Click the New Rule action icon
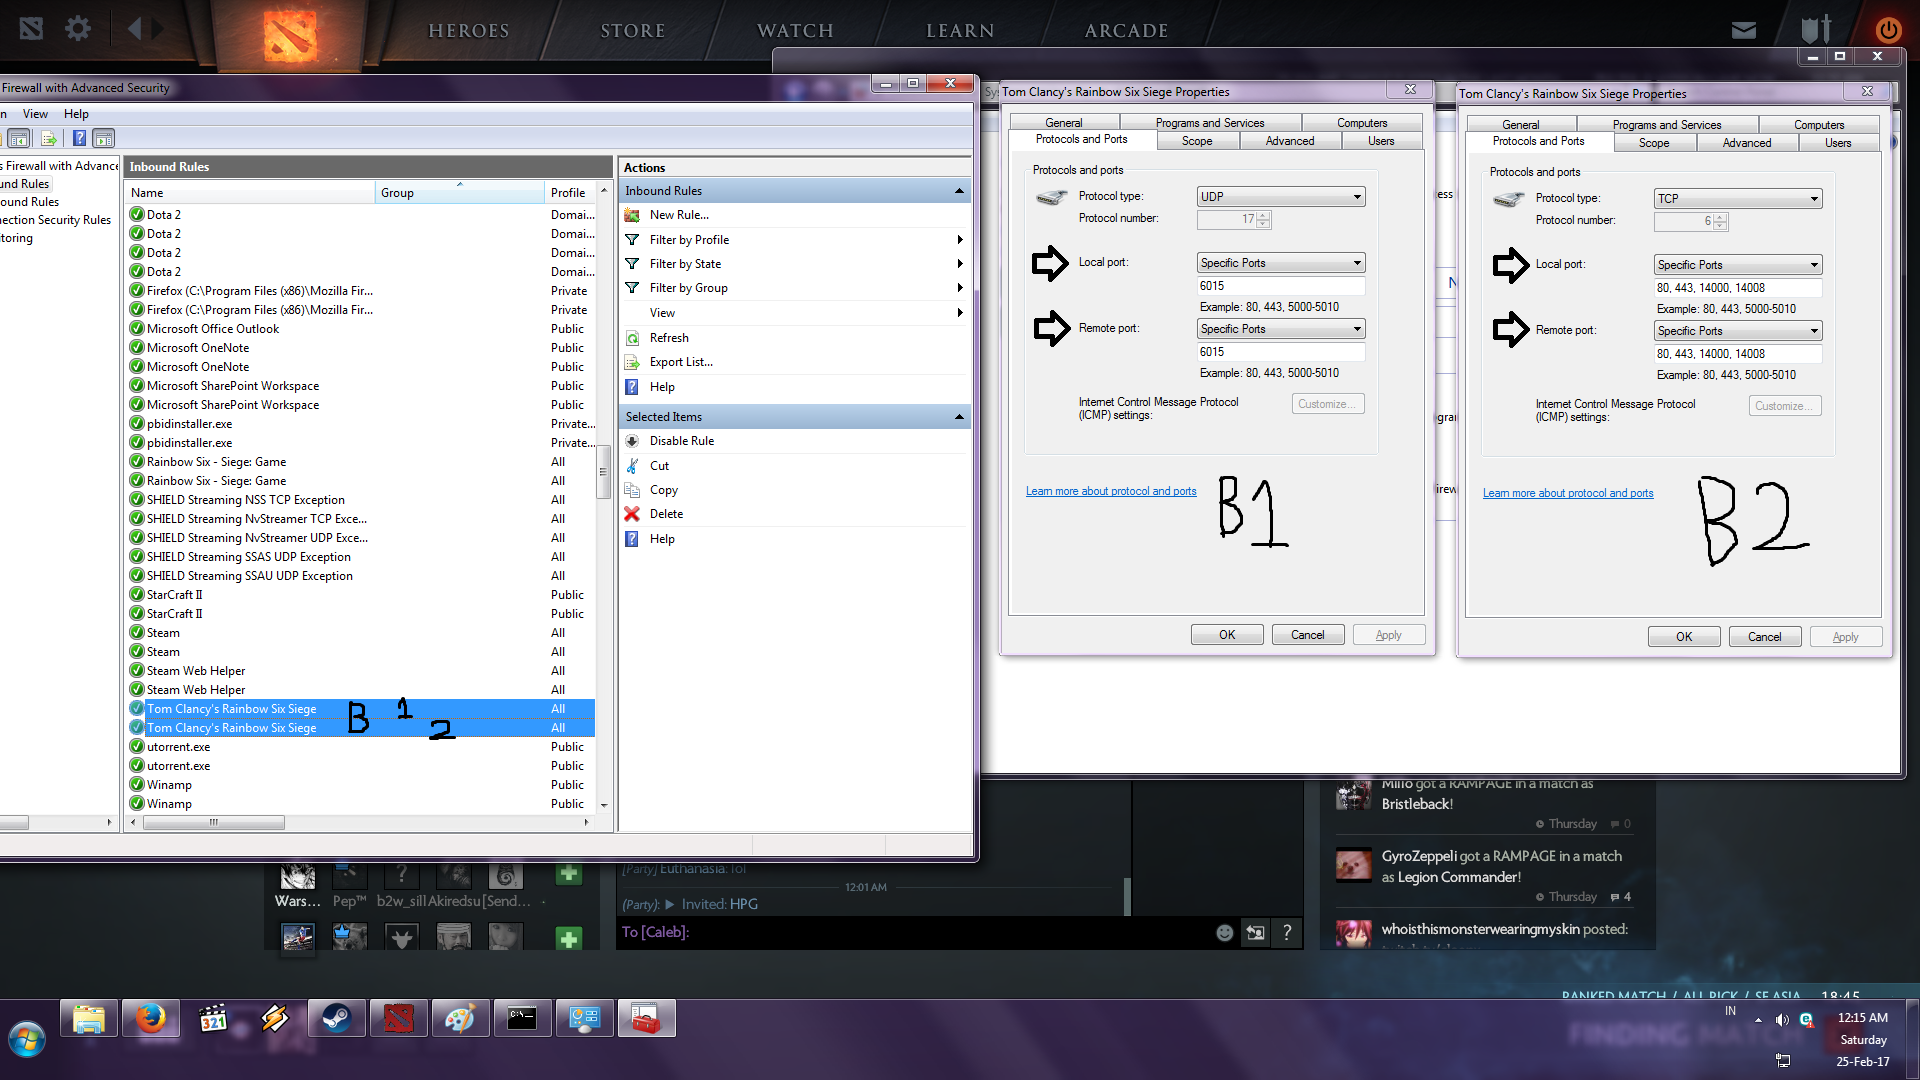 coord(632,215)
